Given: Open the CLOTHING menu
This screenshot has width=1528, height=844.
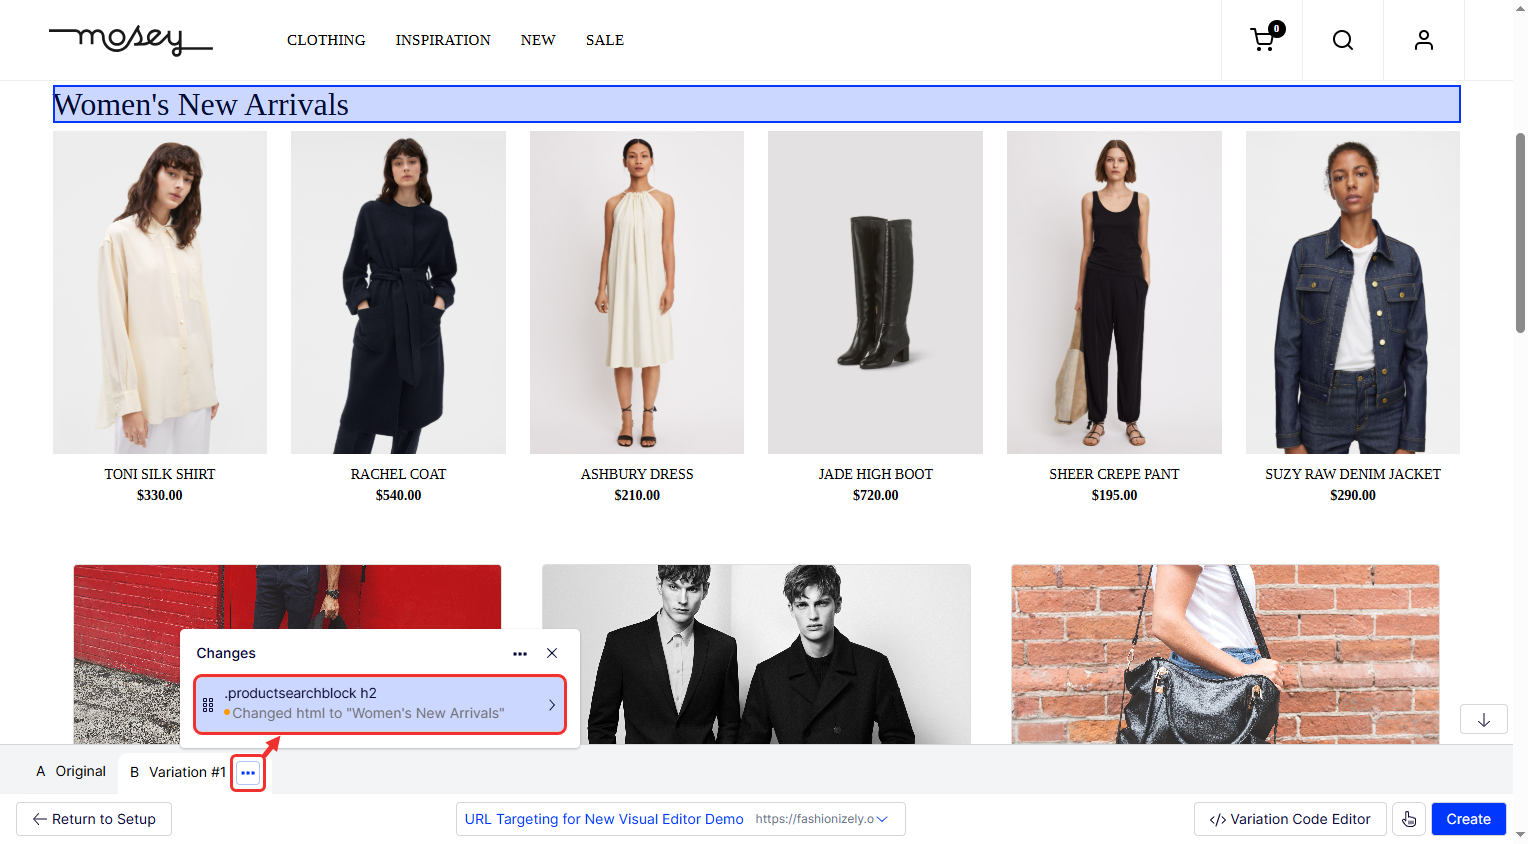Looking at the screenshot, I should pyautogui.click(x=326, y=40).
